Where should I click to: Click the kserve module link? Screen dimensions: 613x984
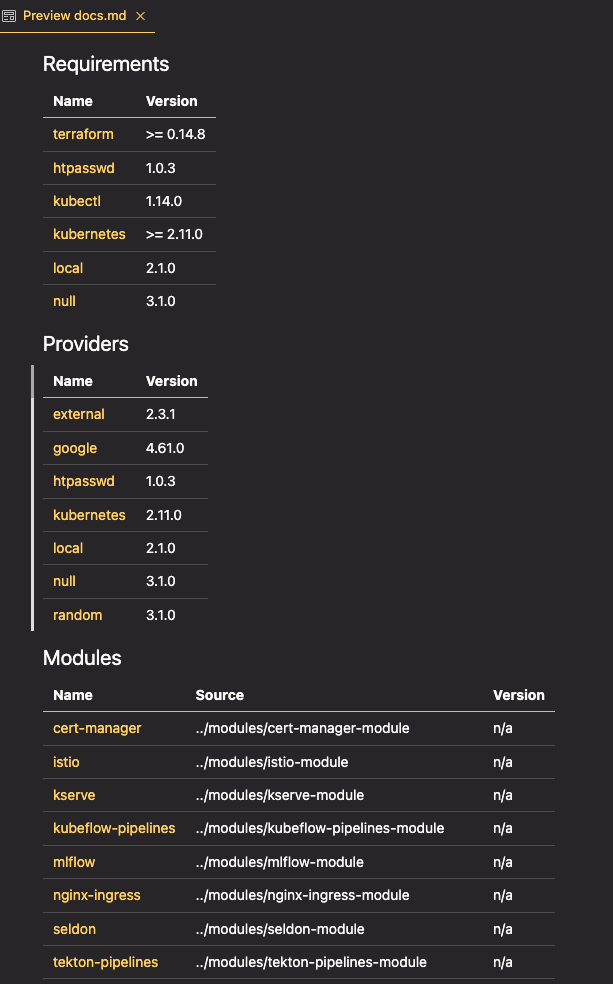point(74,795)
